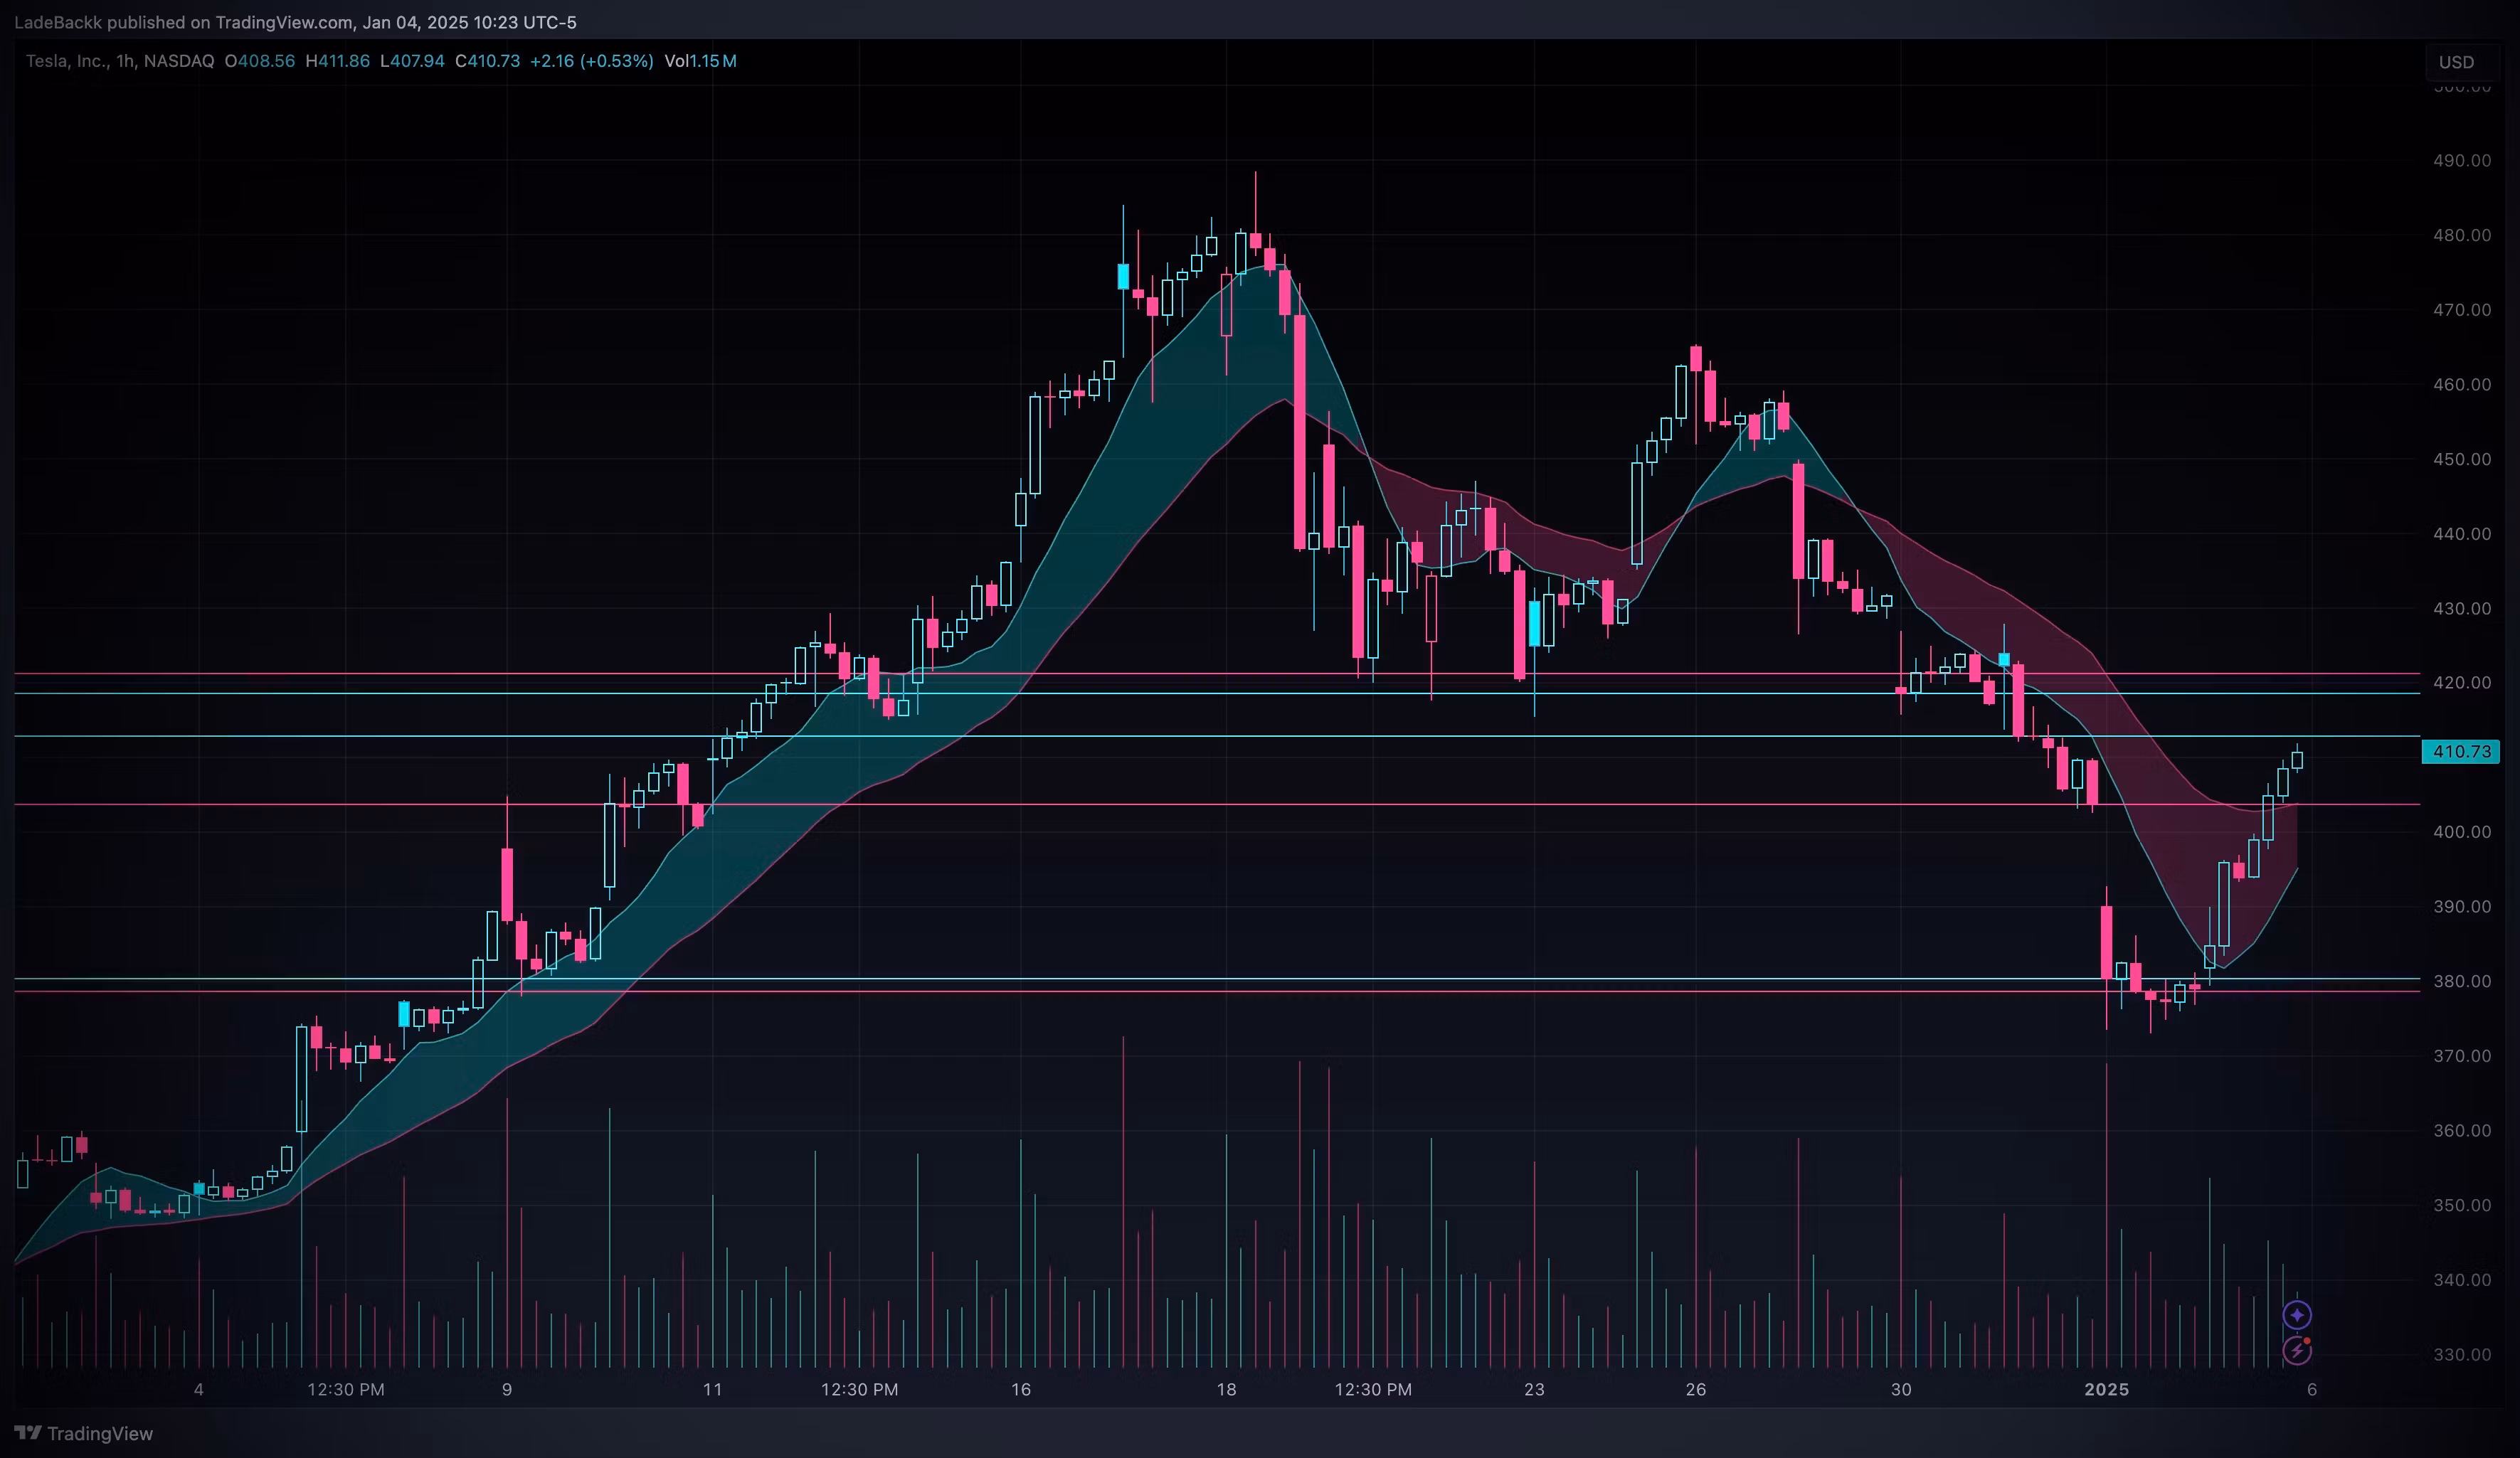Click the 23 date label on time axis
This screenshot has height=1458, width=2520.
point(1534,1389)
